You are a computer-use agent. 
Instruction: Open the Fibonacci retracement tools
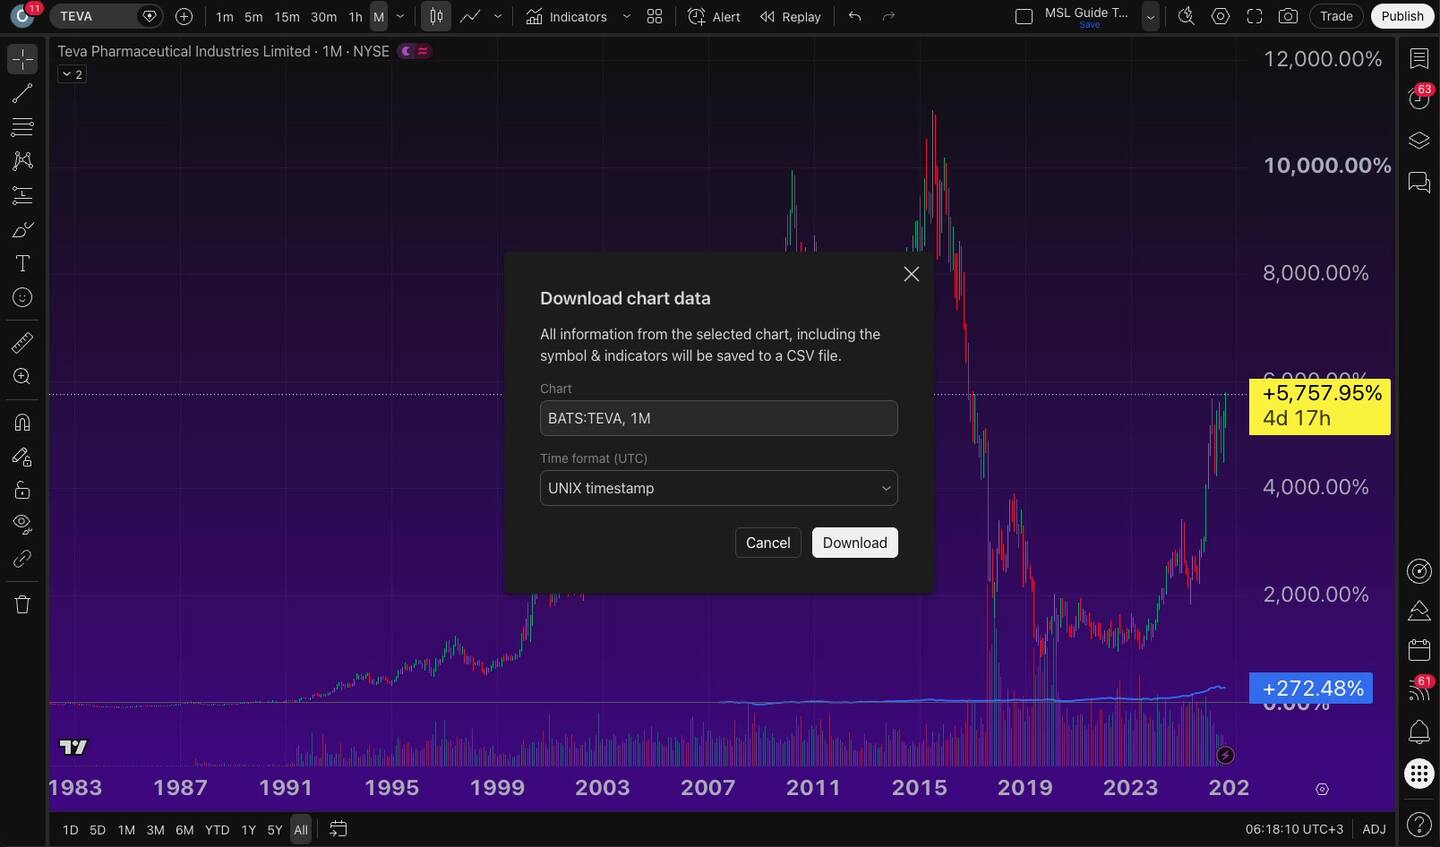click(x=22, y=127)
